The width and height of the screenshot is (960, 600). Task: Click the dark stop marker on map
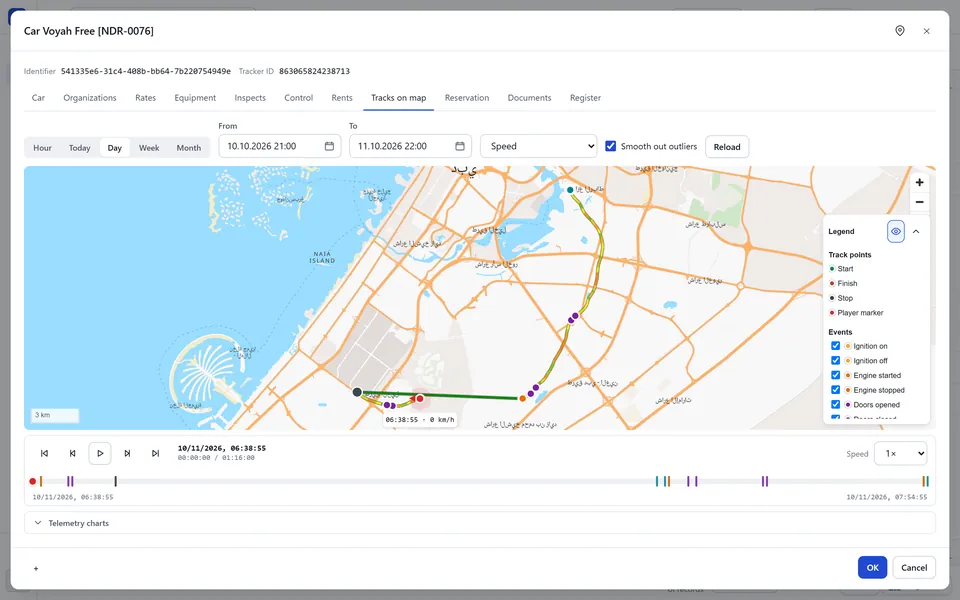tap(358, 392)
